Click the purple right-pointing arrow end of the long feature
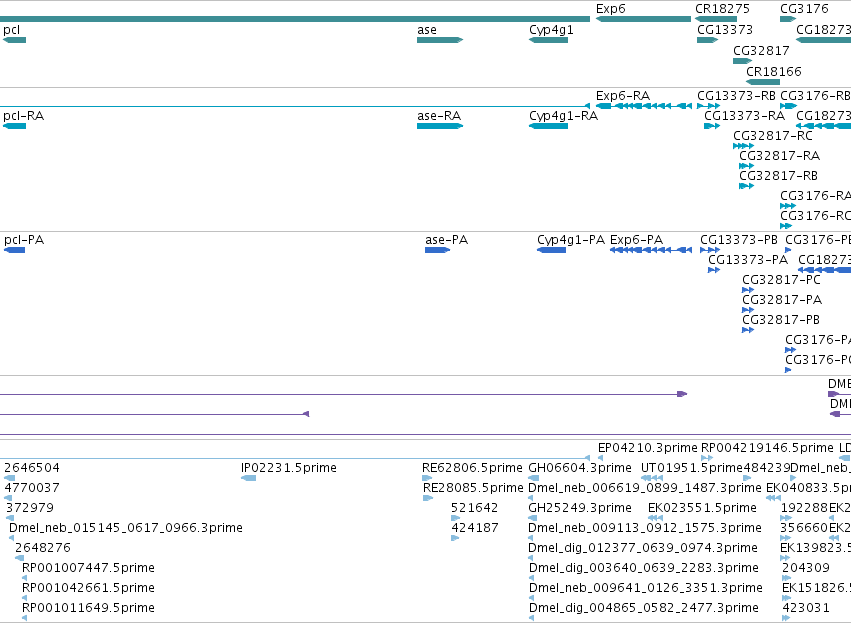Screen dimensions: 851x623 point(682,394)
